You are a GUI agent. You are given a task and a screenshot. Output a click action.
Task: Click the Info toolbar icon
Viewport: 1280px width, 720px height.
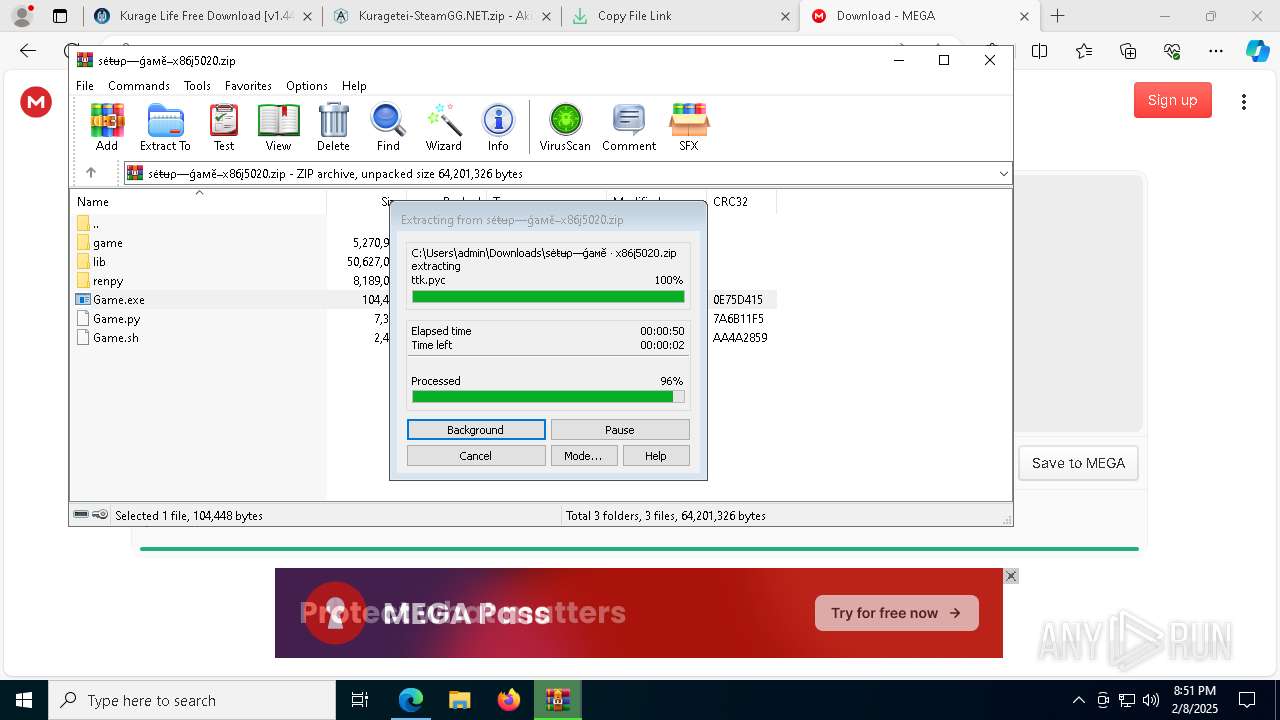498,127
